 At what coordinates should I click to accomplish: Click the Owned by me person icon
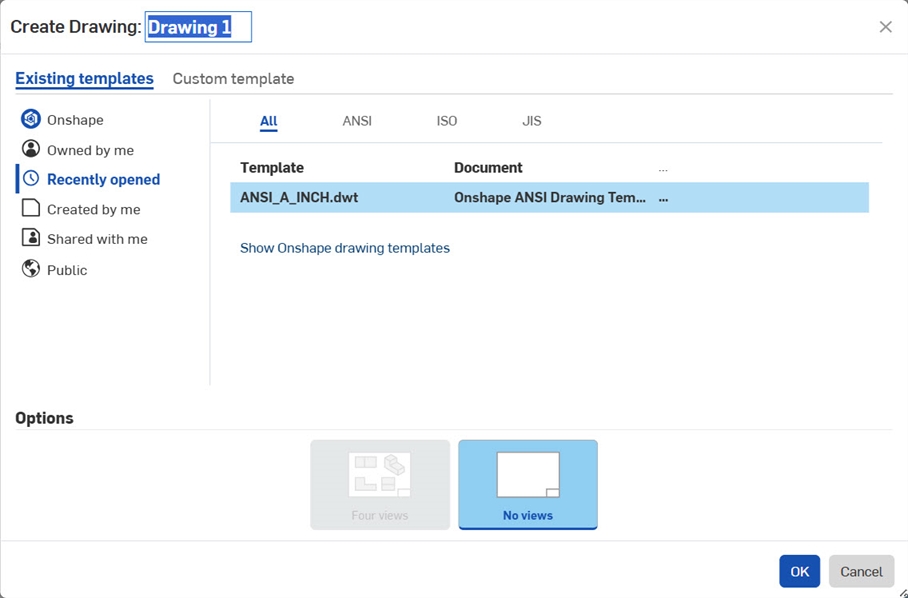point(31,148)
